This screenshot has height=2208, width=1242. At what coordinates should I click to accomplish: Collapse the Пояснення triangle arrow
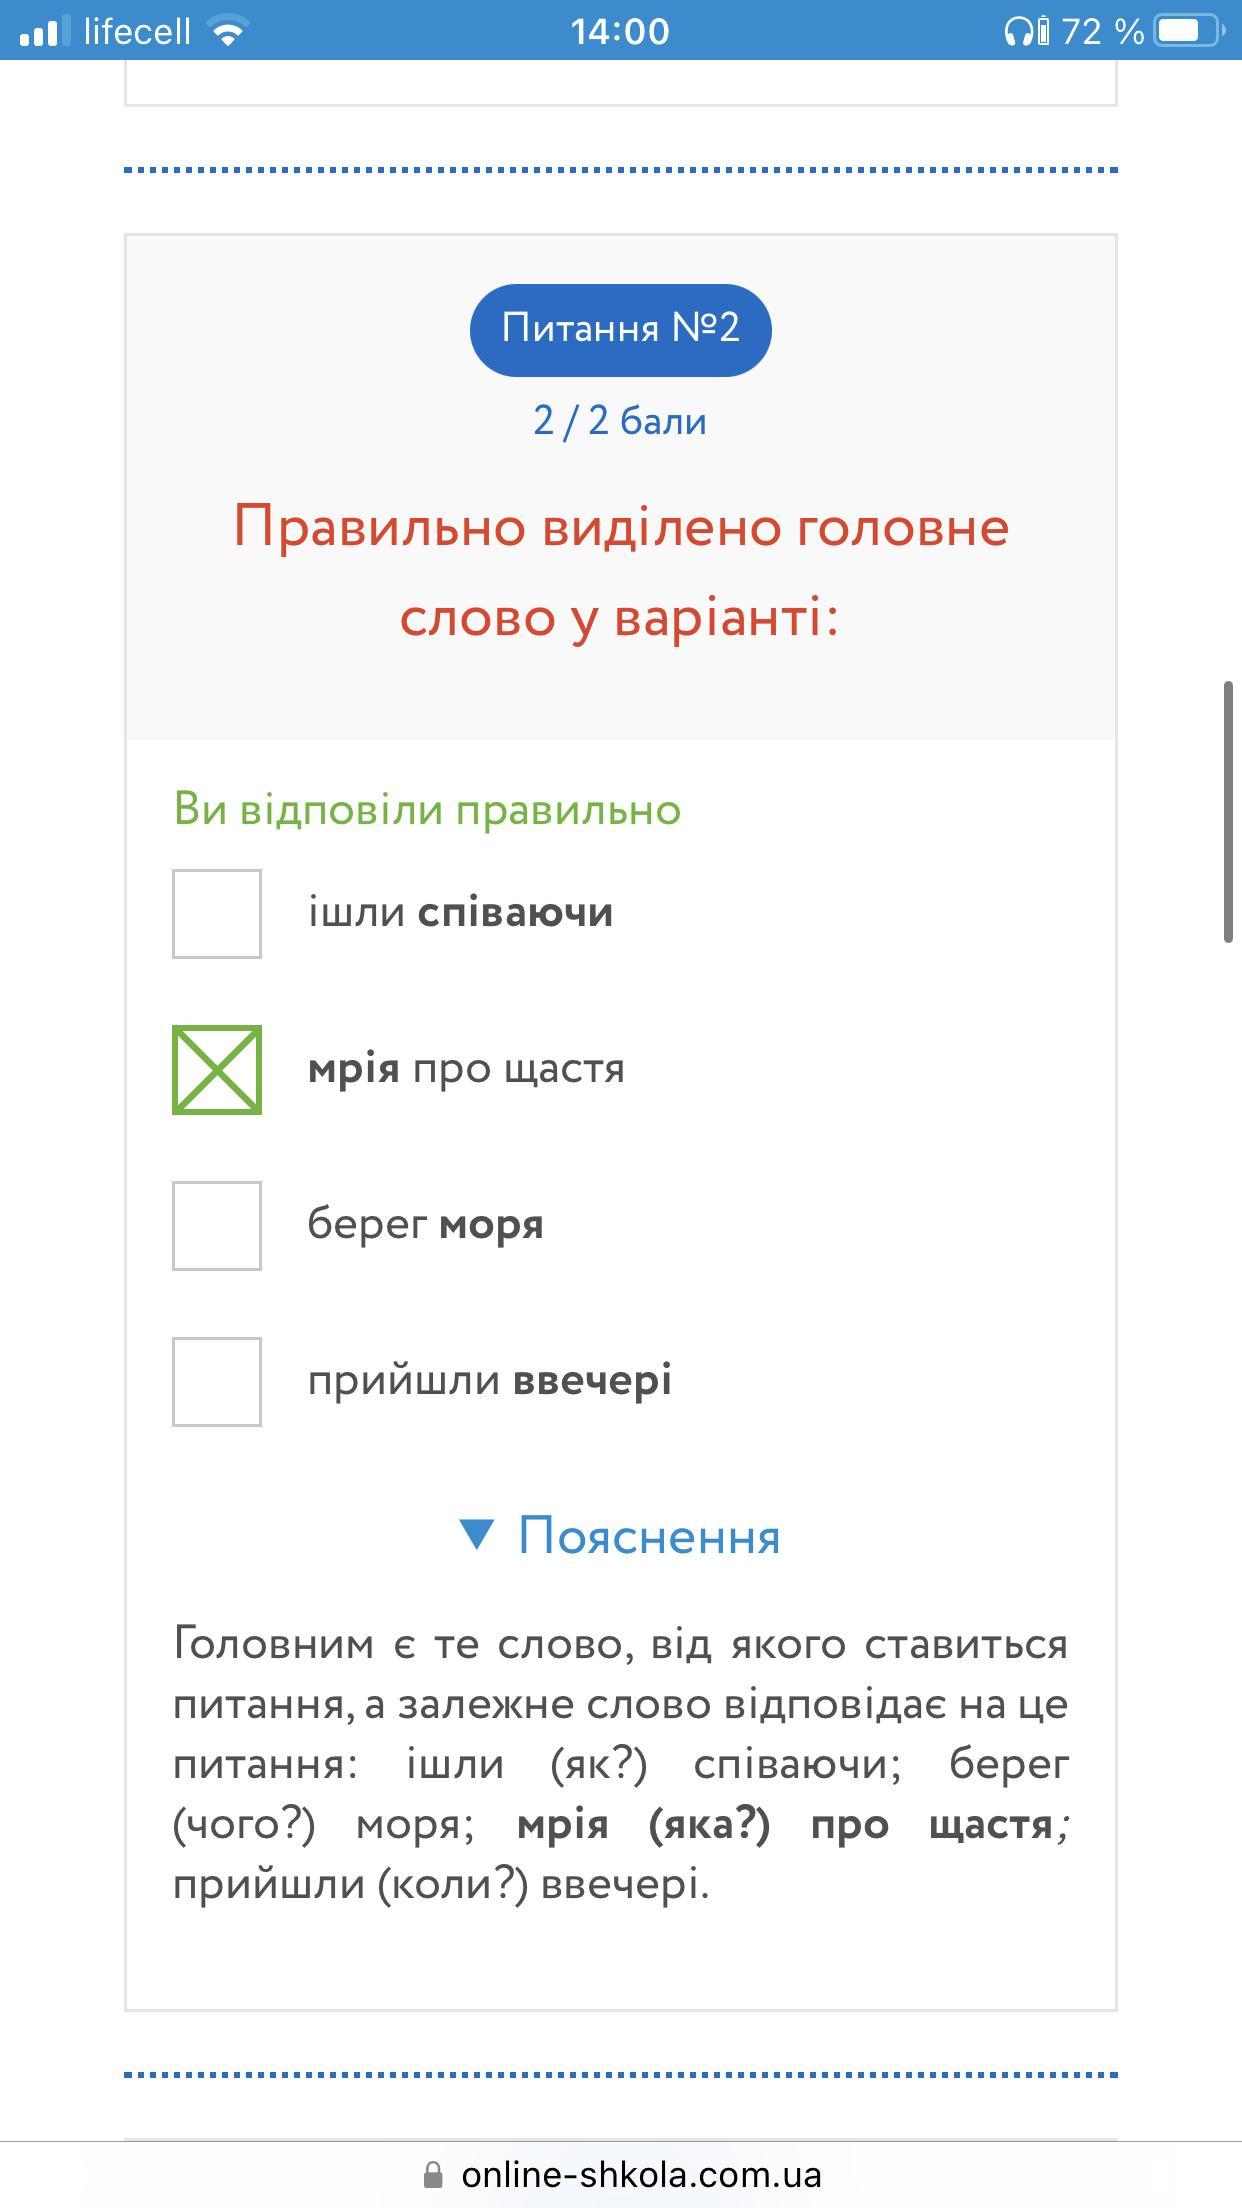point(476,1535)
